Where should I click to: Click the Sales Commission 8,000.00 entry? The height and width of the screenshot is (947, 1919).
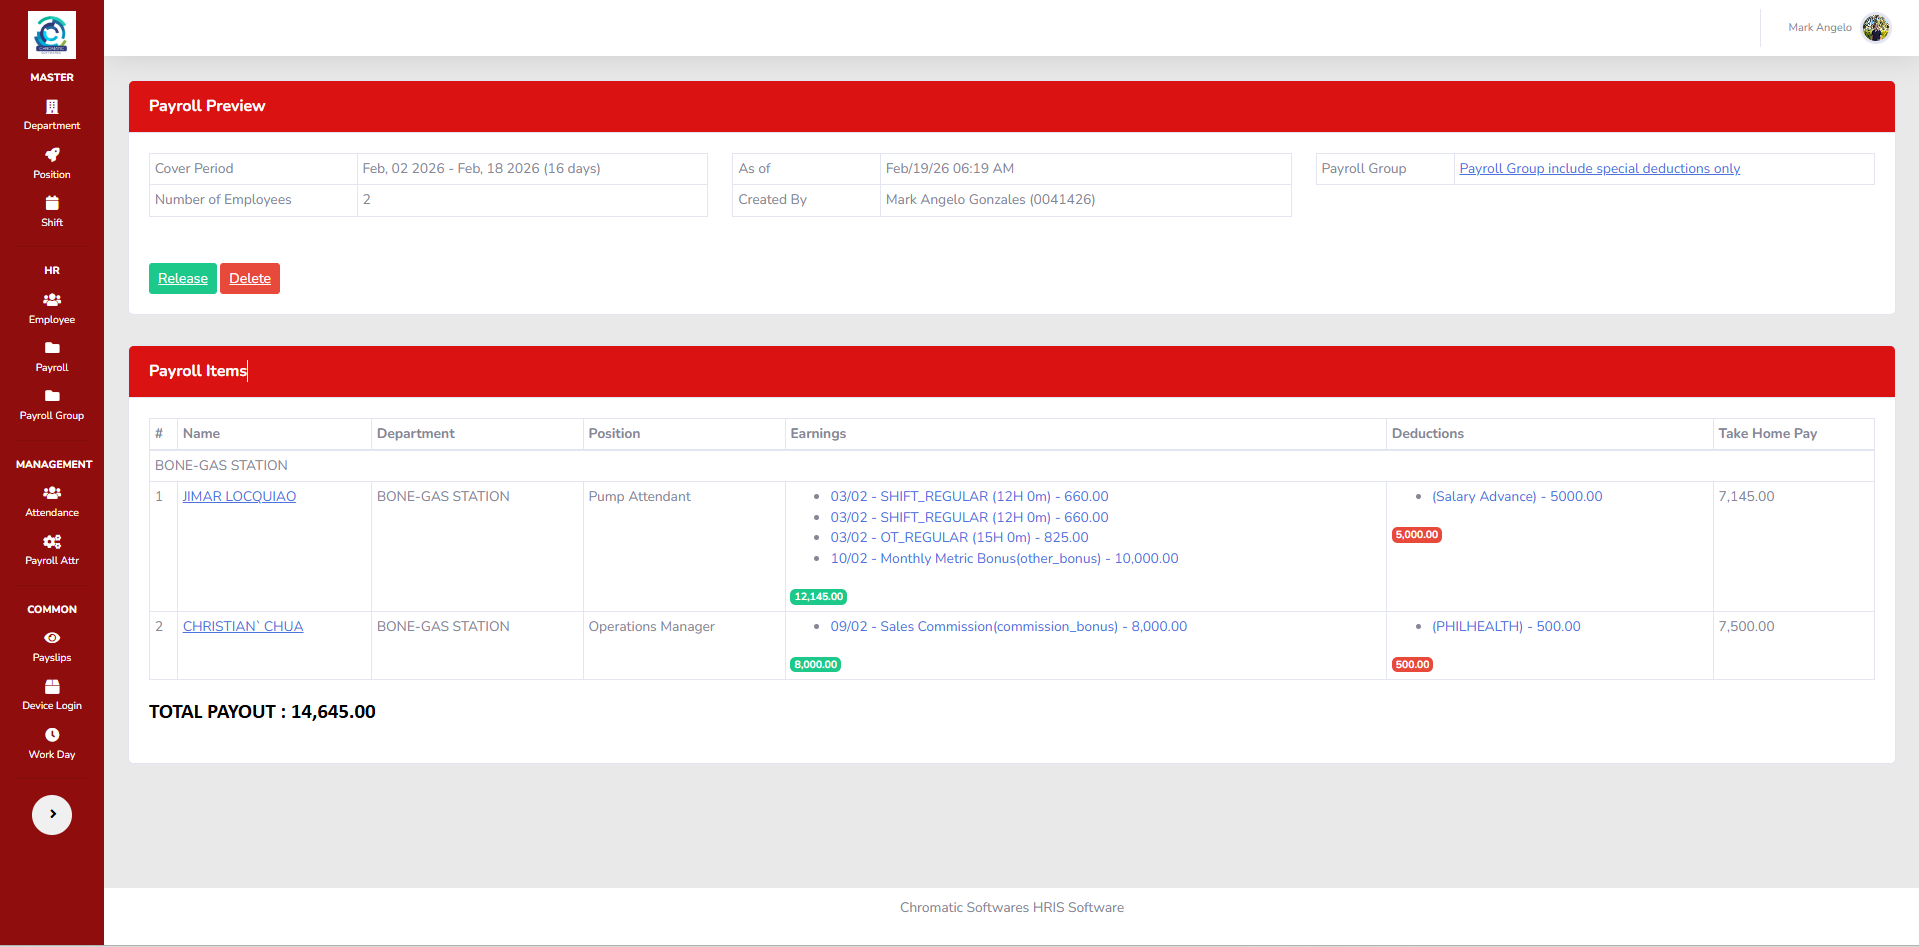pyautogui.click(x=1009, y=627)
